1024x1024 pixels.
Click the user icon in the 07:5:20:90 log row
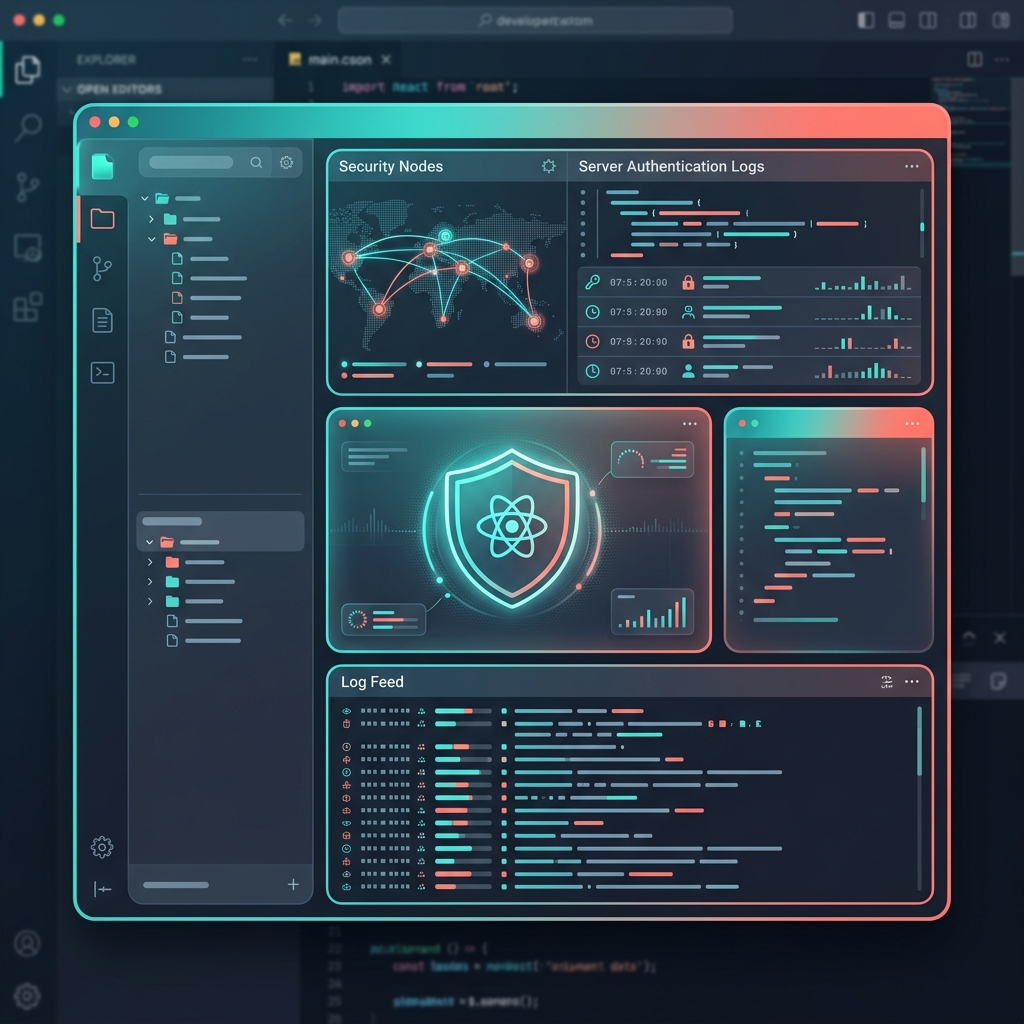tap(688, 371)
